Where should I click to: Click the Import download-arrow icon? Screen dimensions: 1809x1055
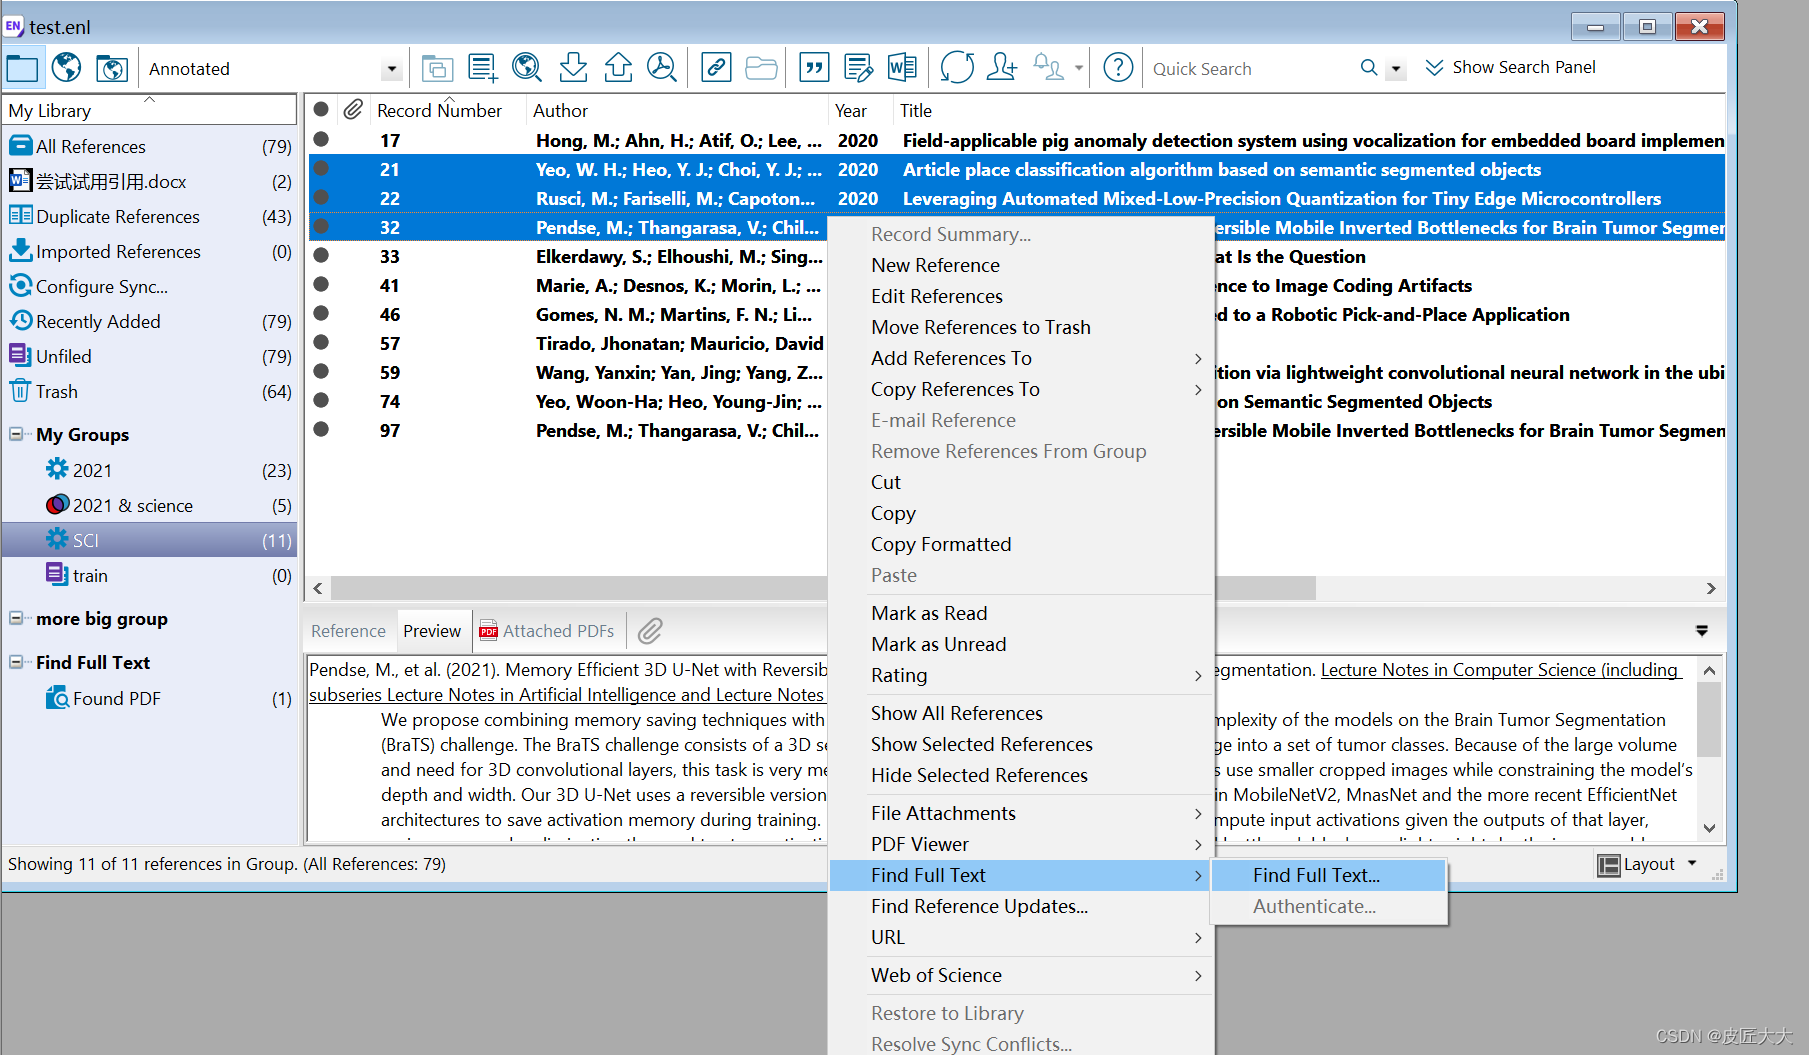pos(573,68)
